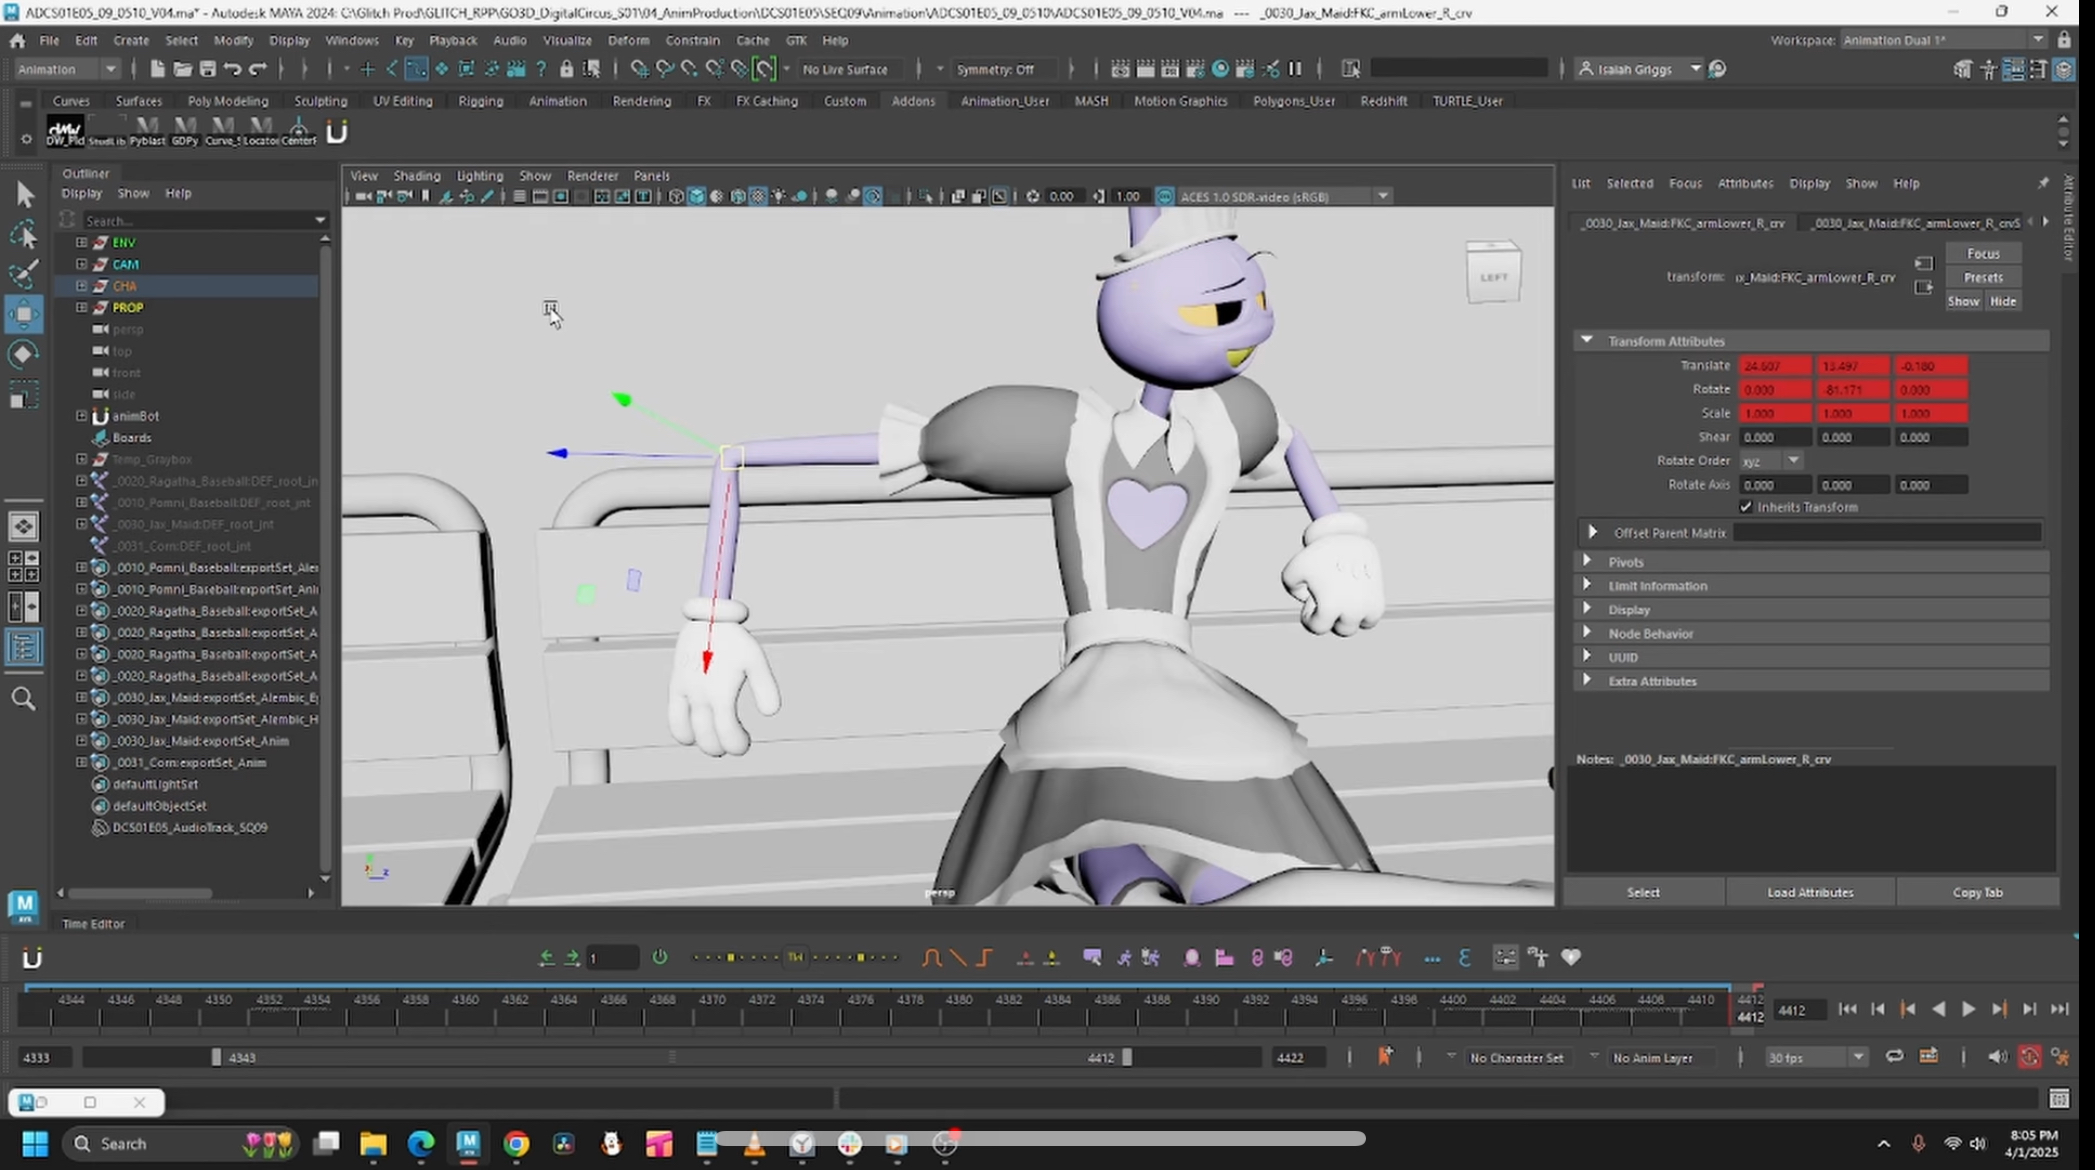2095x1170 pixels.
Task: Open the Deform menu
Action: (628, 40)
